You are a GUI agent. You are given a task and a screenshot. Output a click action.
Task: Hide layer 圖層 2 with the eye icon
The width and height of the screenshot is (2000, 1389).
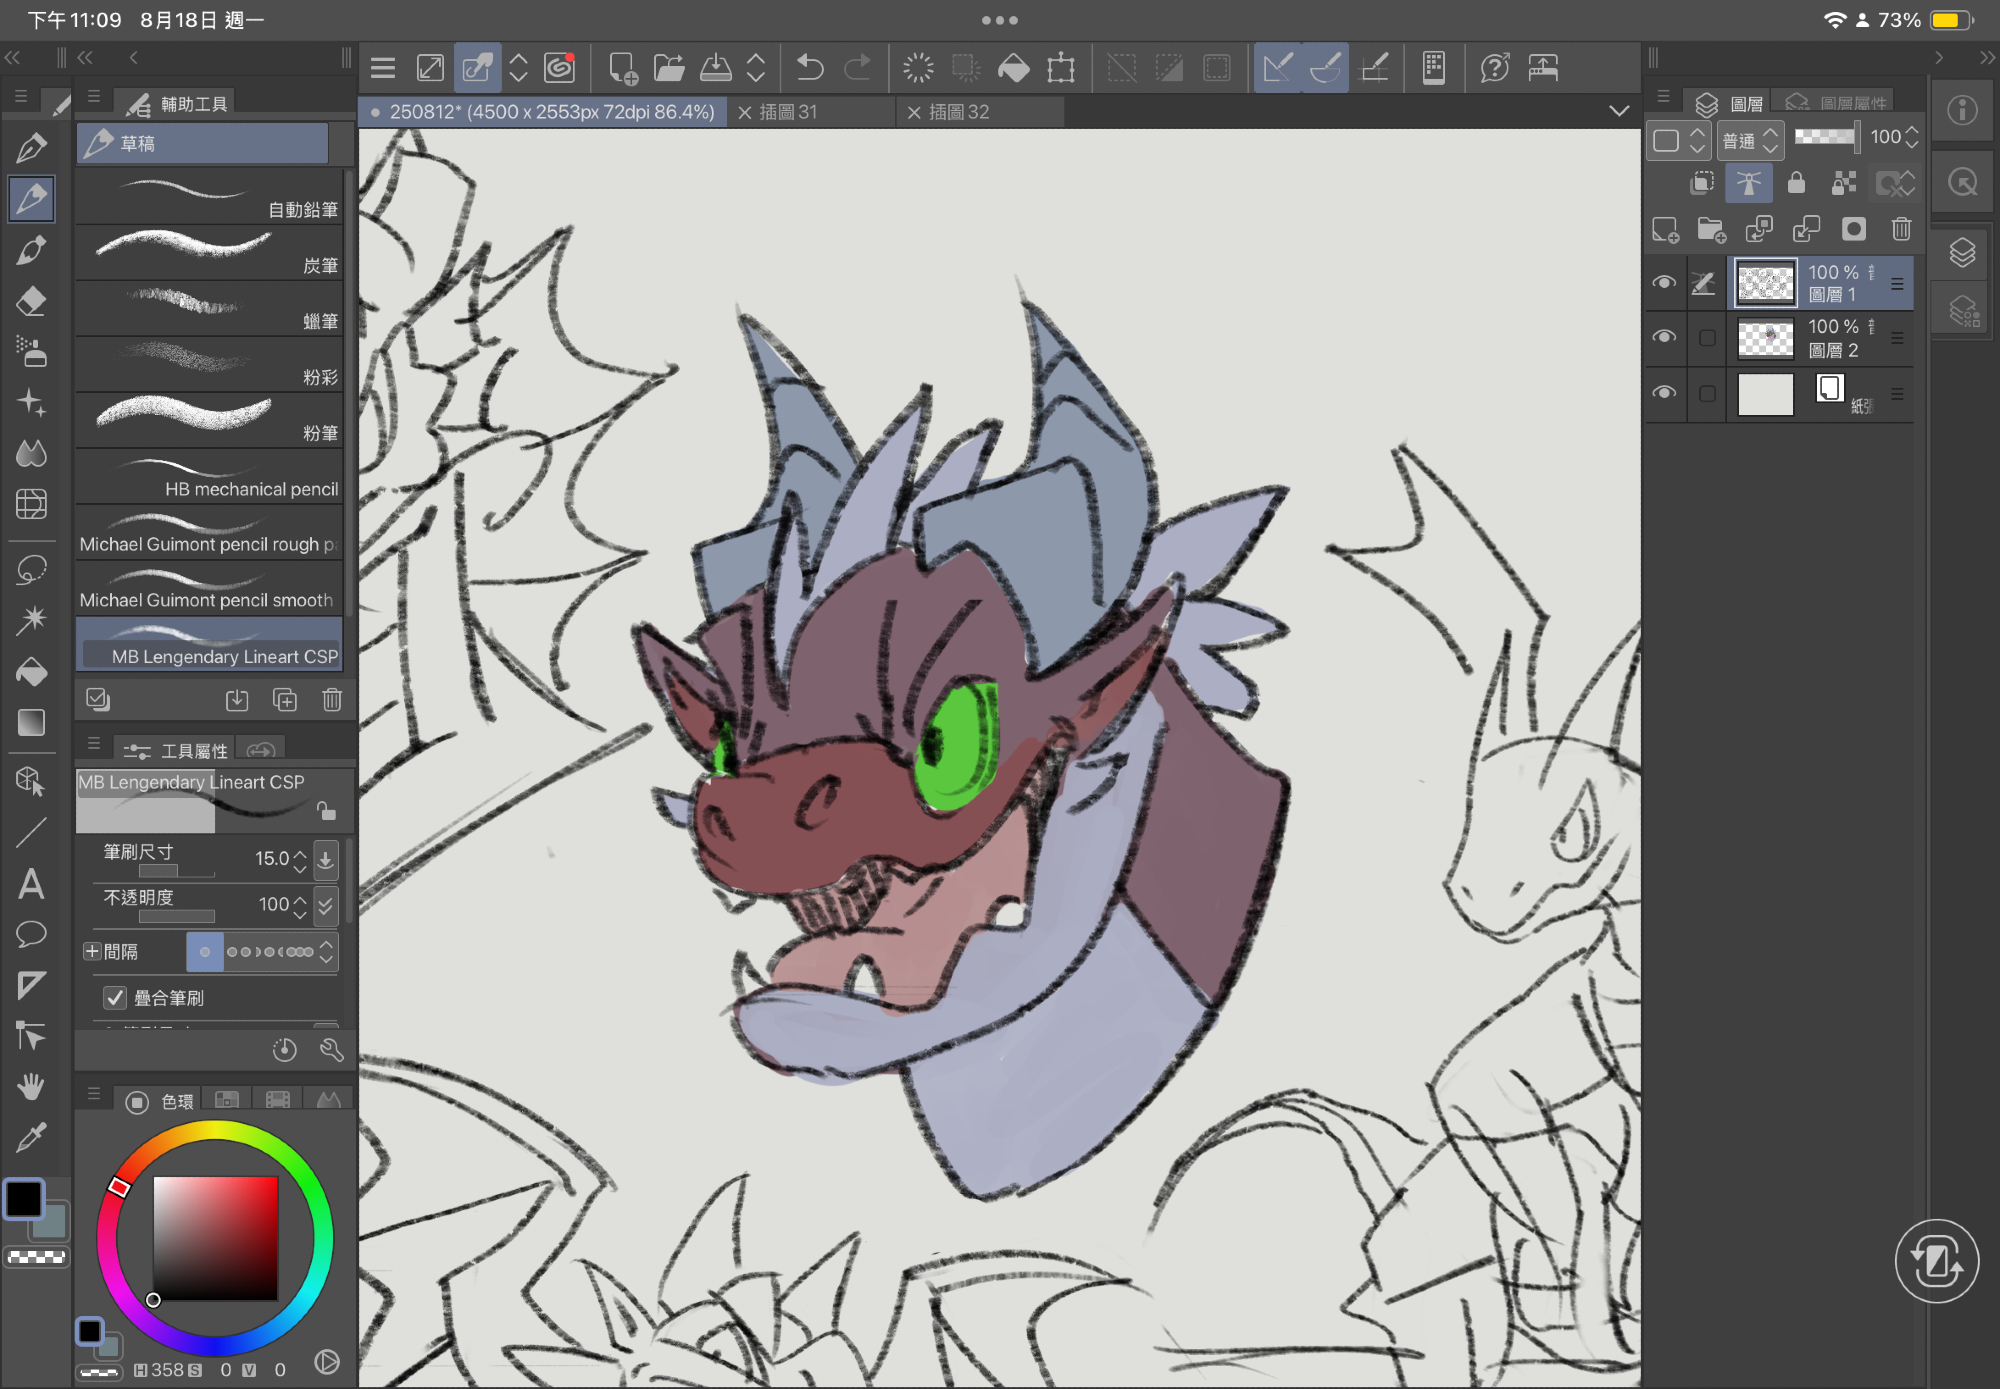click(x=1664, y=337)
